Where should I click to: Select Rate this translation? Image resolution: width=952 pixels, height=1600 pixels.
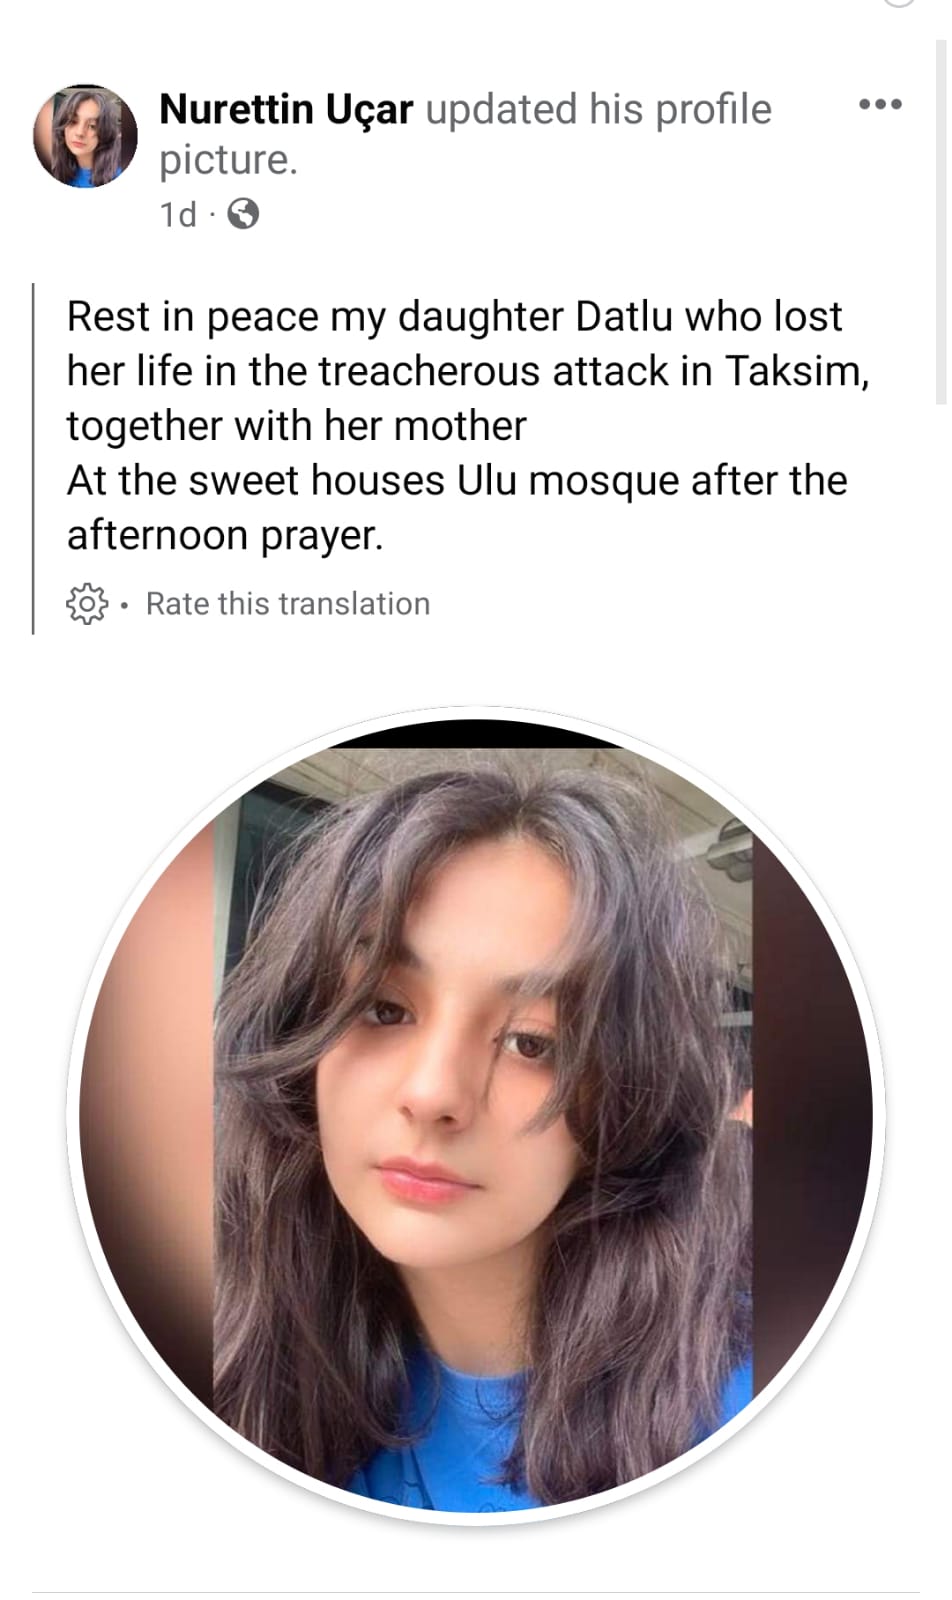pos(288,604)
